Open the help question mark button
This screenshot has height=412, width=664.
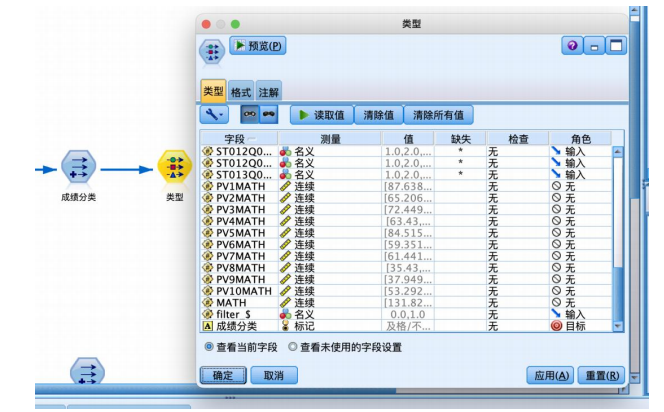click(x=572, y=45)
